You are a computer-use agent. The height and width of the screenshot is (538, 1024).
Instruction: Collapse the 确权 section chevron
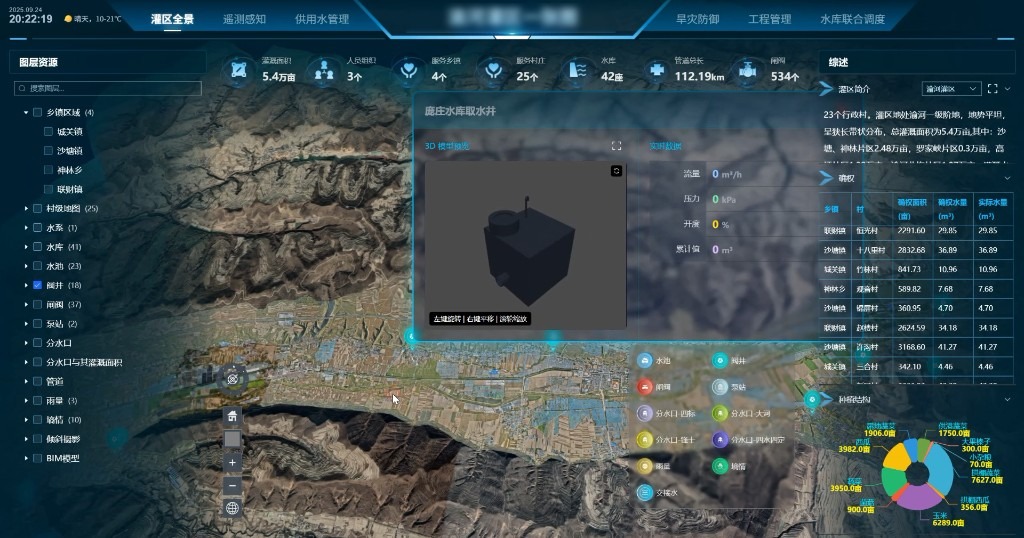[x=1007, y=178]
